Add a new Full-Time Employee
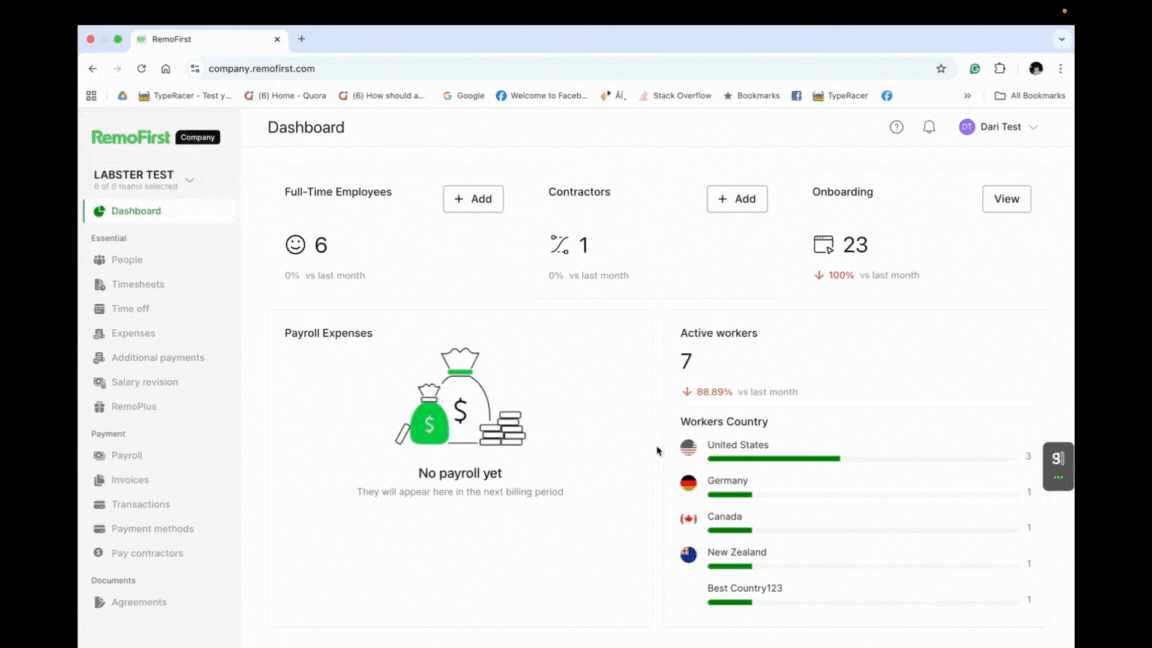This screenshot has height=648, width=1152. coord(473,199)
